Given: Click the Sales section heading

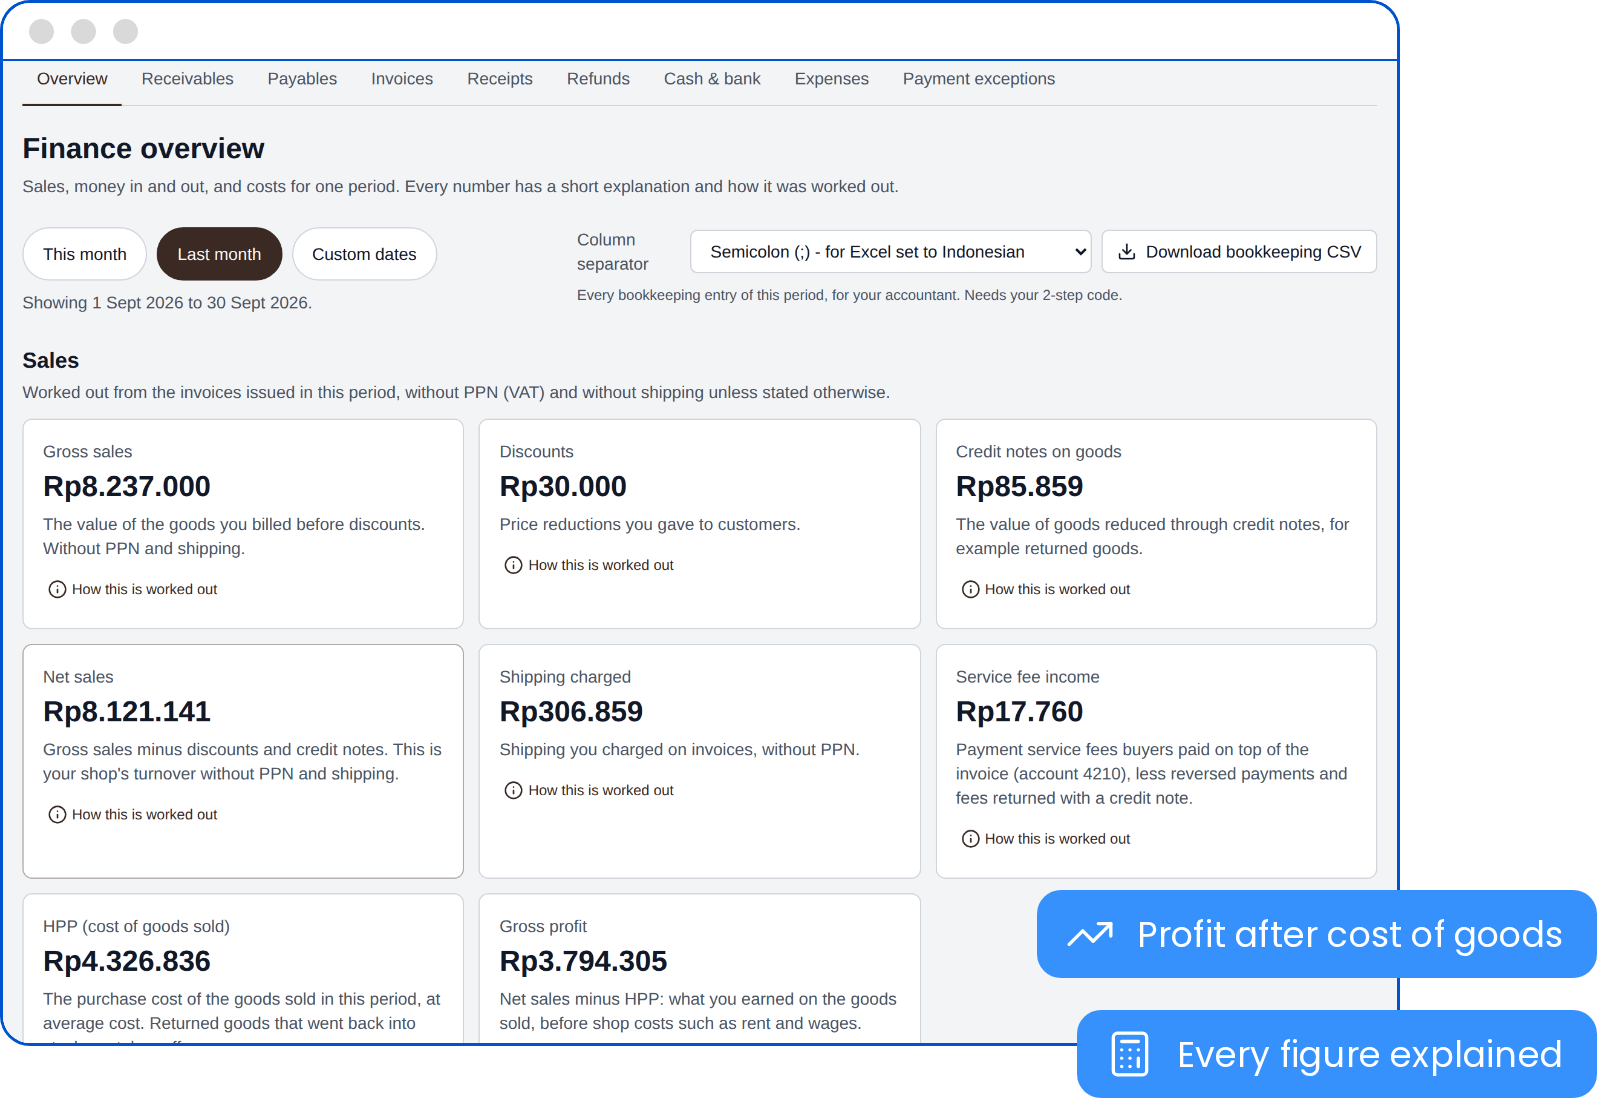Looking at the screenshot, I should point(51,361).
